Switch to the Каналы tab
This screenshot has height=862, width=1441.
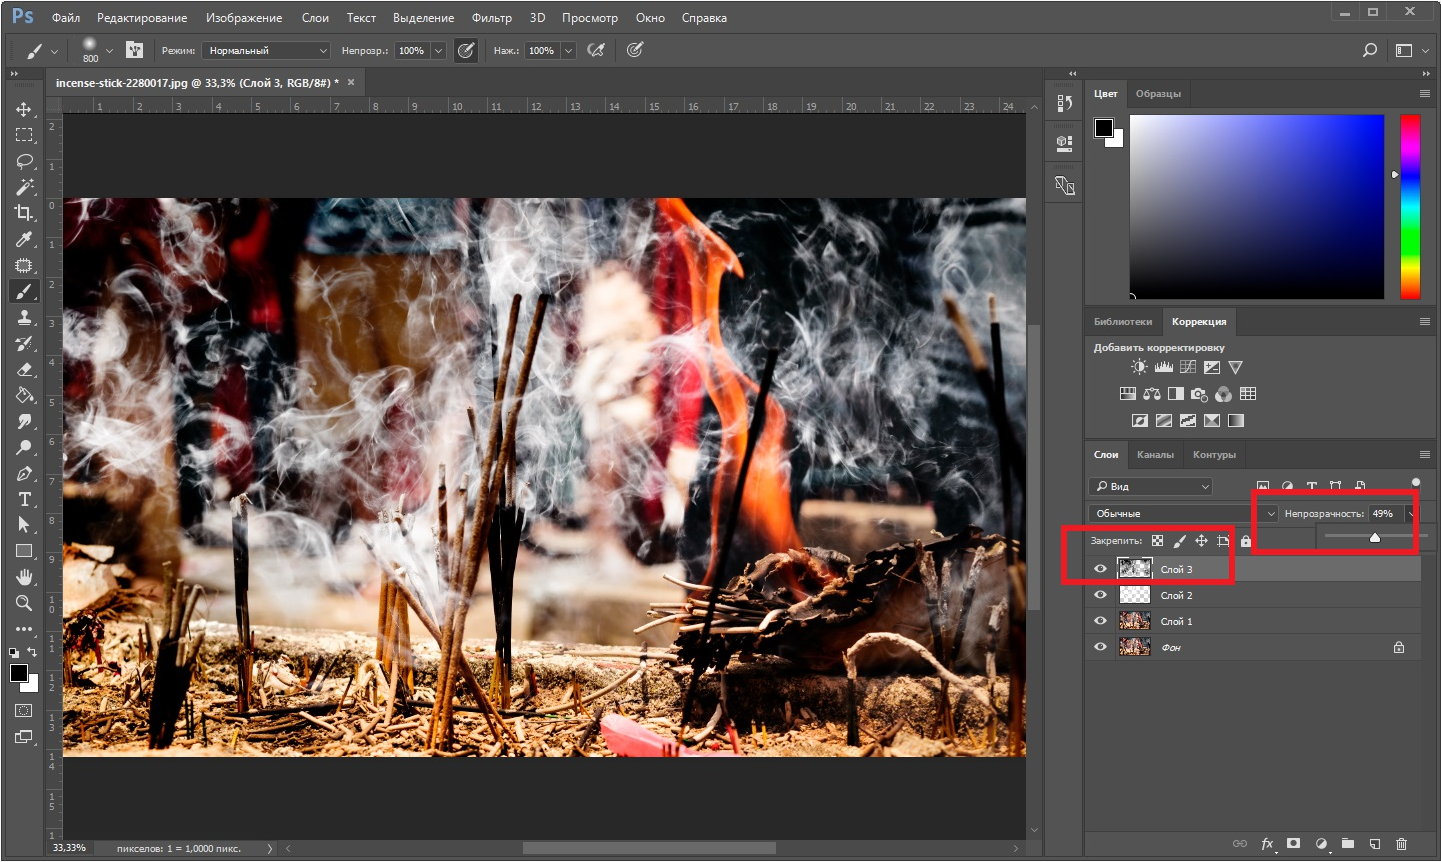(1155, 455)
